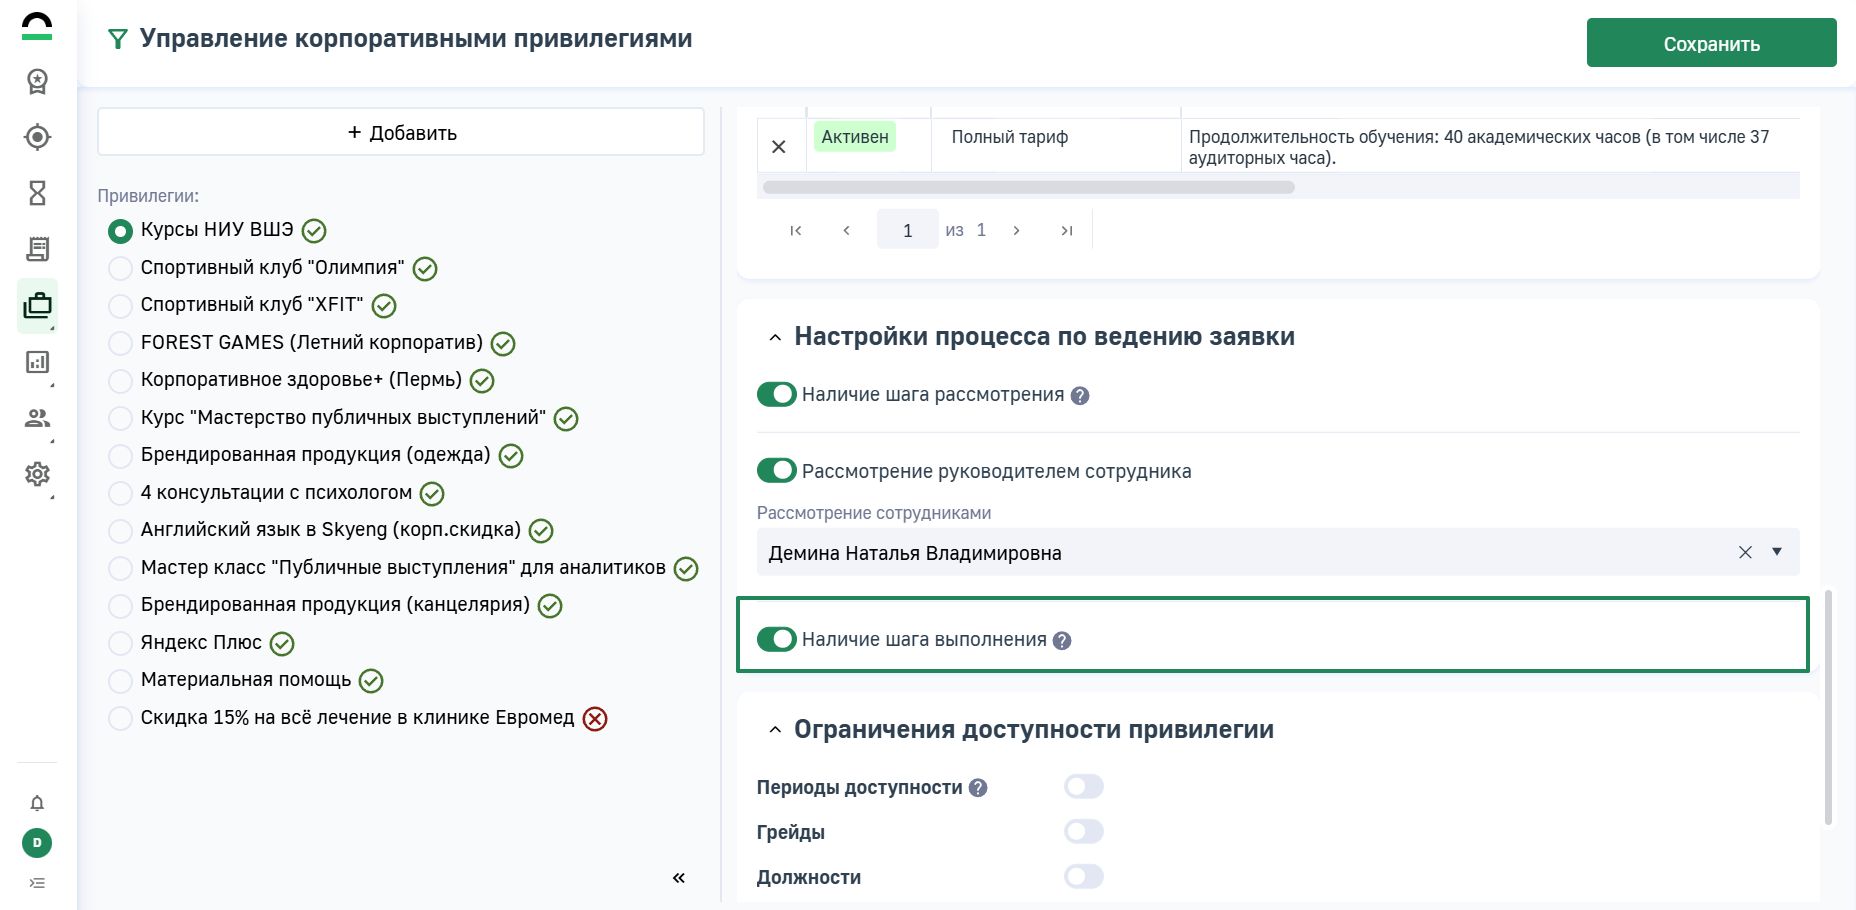Click the notifications bell icon
The height and width of the screenshot is (910, 1856).
[x=37, y=803]
